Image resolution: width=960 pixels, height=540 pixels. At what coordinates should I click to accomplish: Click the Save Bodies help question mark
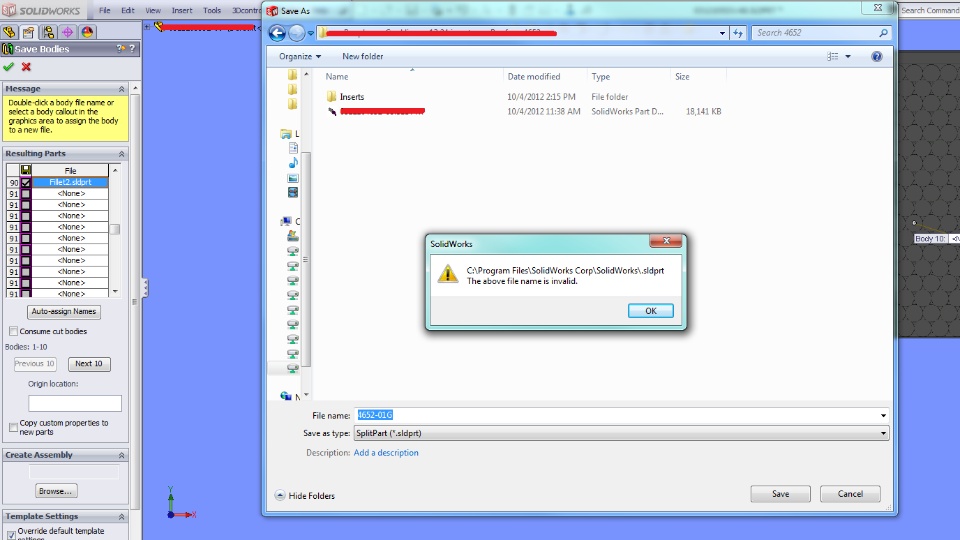pos(132,48)
